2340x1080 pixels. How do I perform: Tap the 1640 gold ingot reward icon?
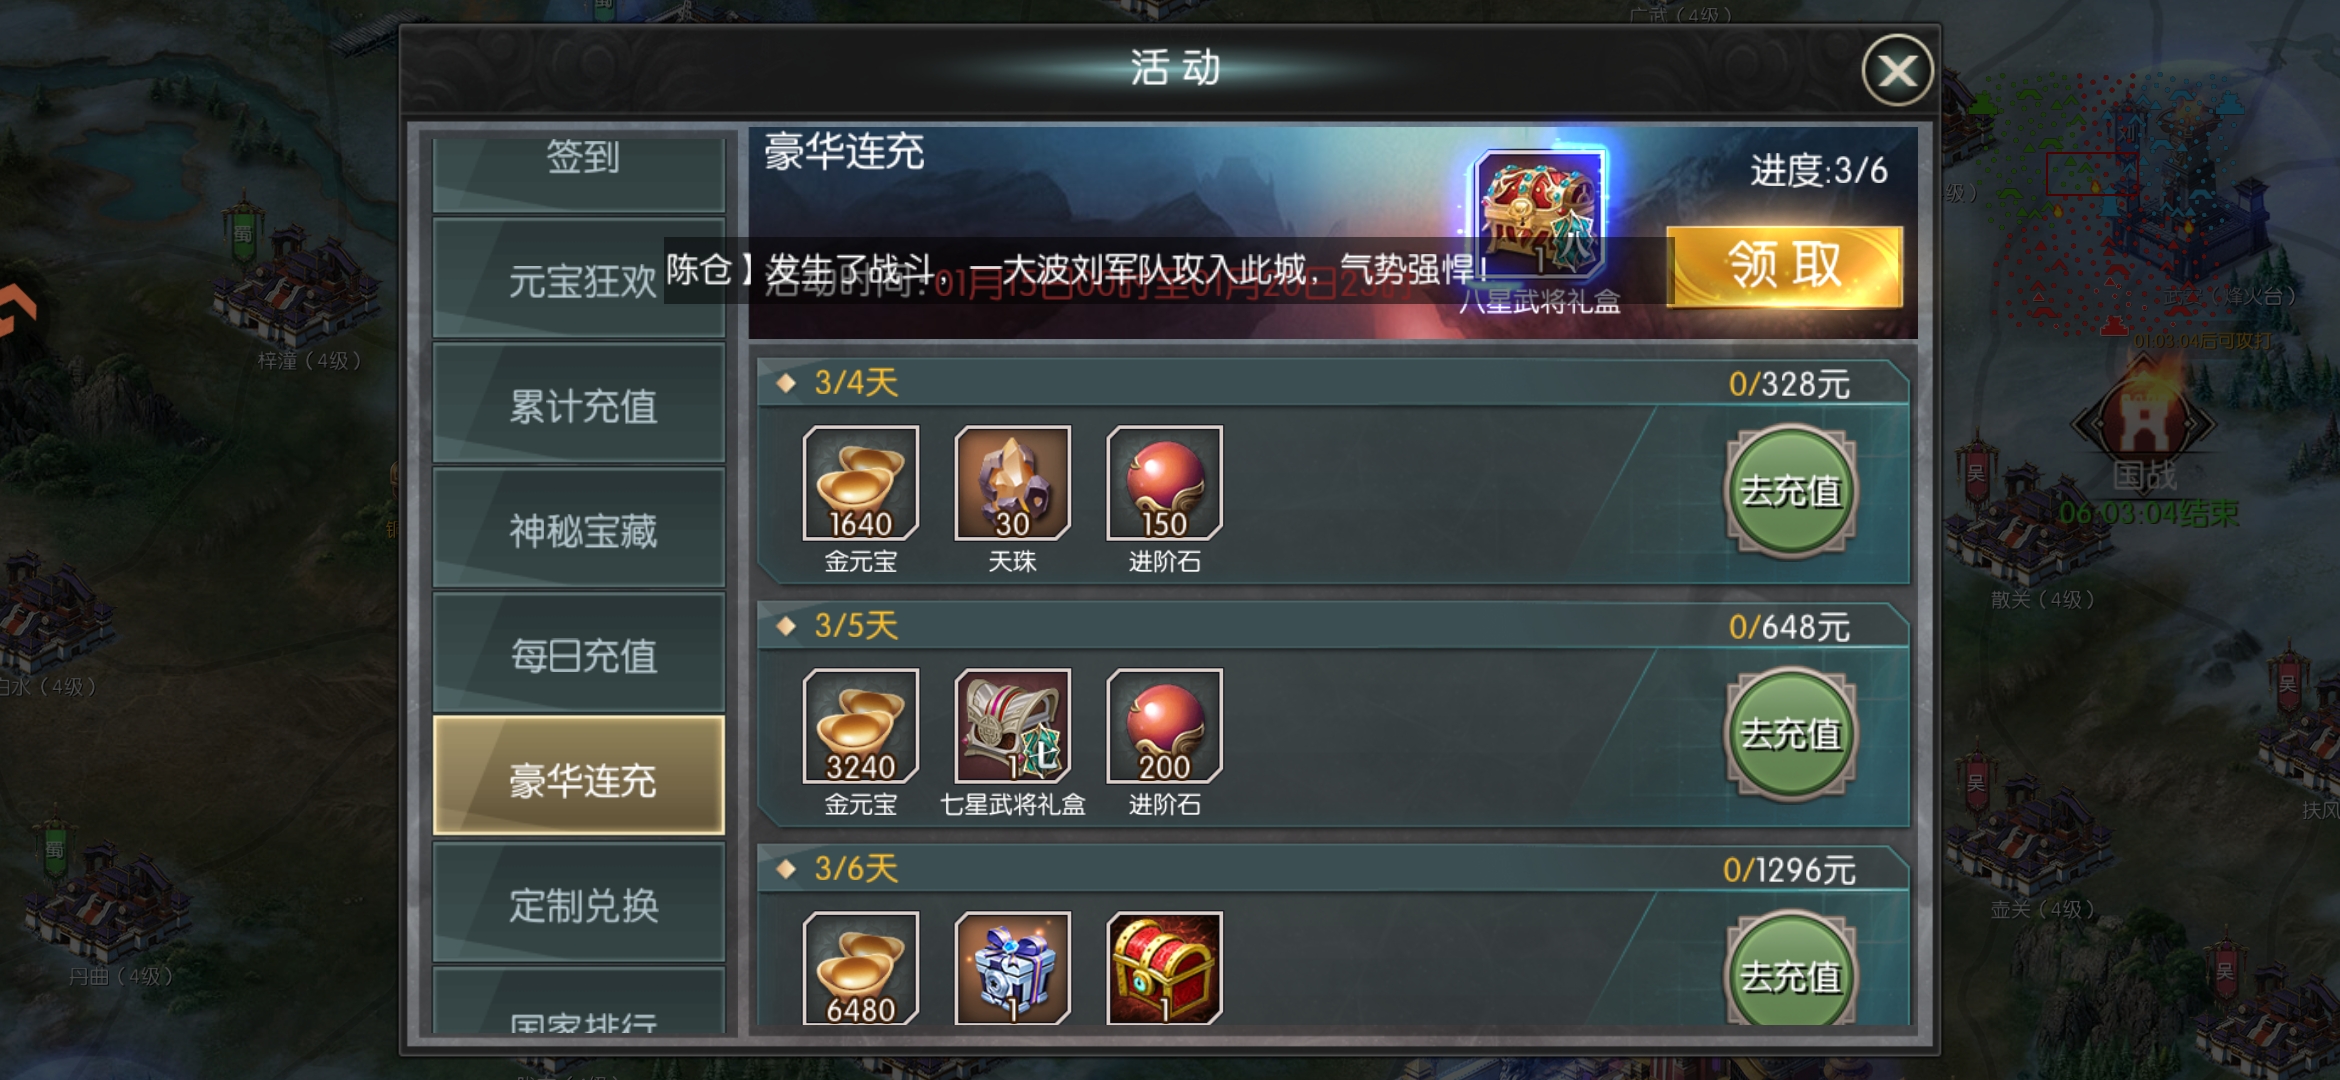point(860,483)
